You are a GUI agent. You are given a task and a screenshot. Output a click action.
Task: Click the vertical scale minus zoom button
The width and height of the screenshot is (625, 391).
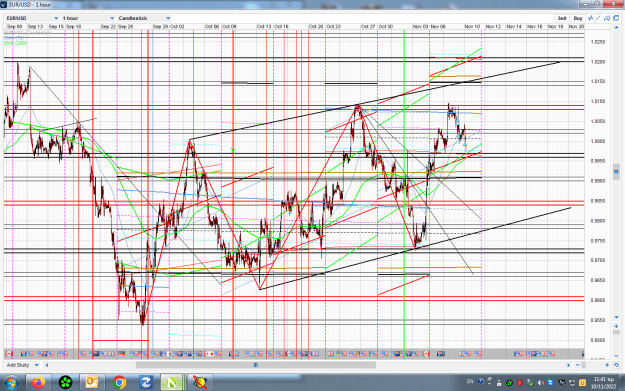click(x=616, y=356)
